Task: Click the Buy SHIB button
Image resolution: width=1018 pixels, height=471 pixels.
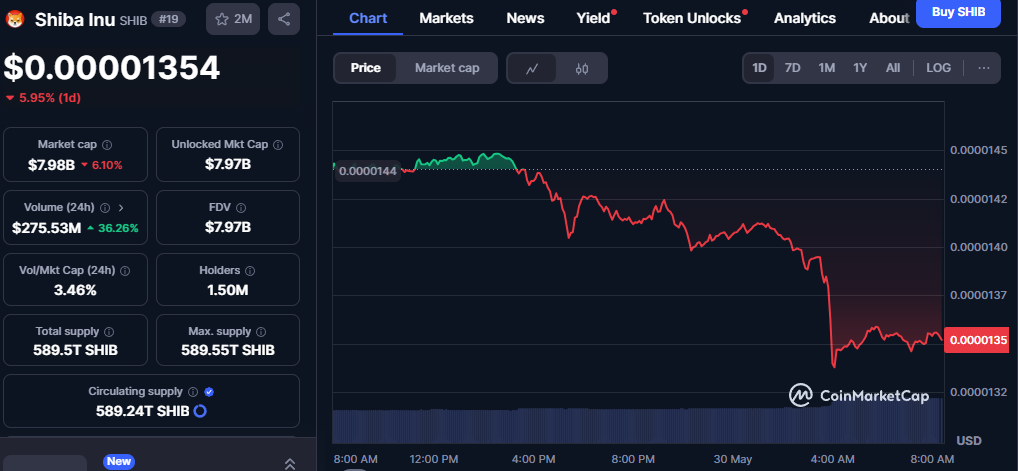Action: (958, 12)
